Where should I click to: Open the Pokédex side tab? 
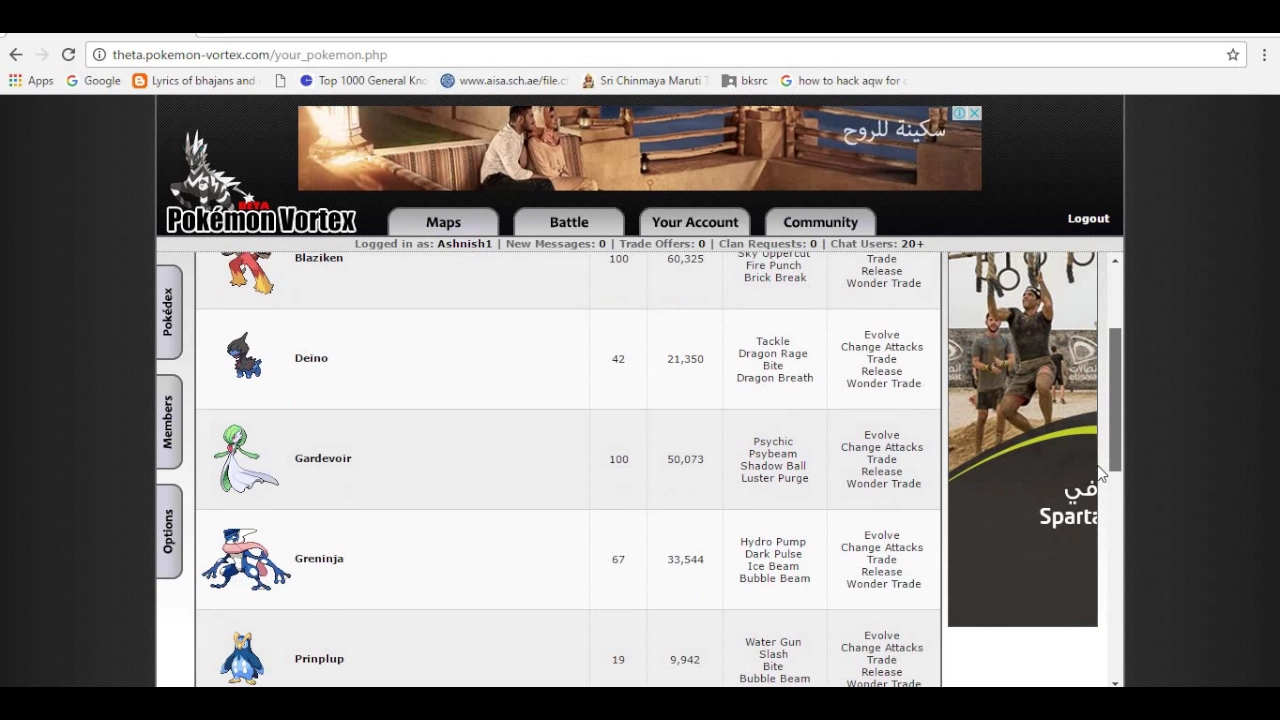tap(168, 312)
